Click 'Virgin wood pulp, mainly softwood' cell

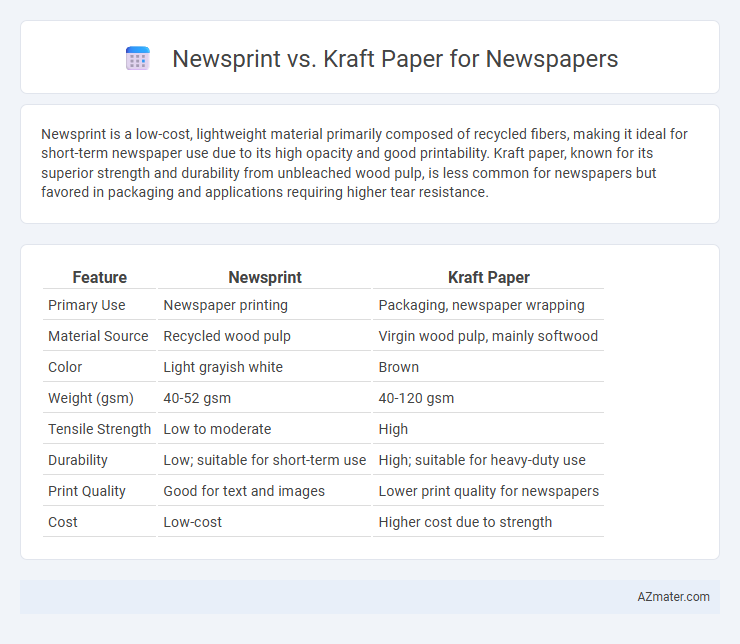click(x=488, y=336)
